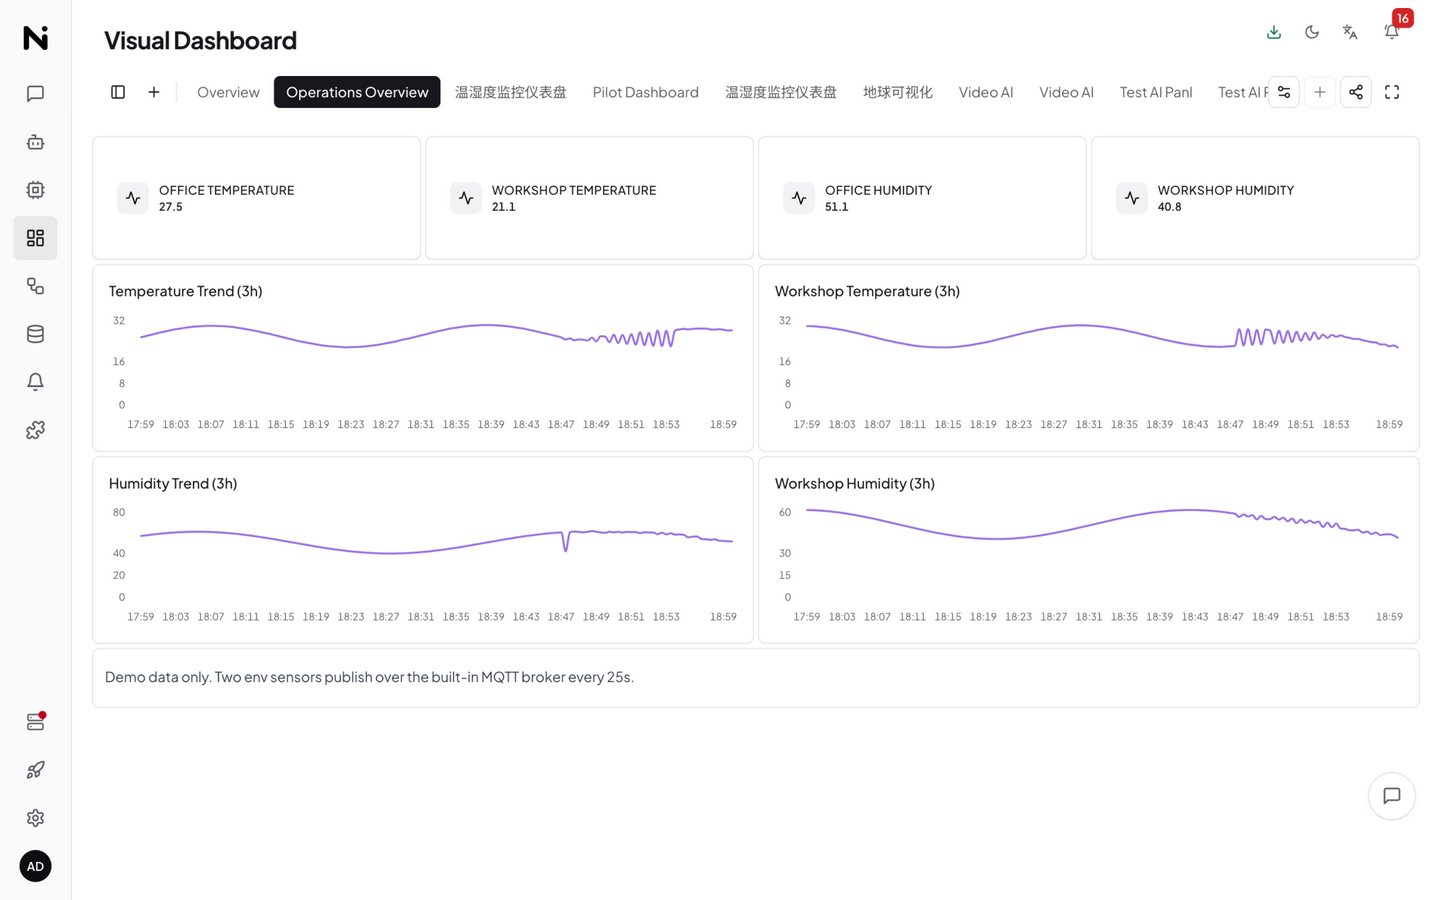Image resolution: width=1440 pixels, height=900 pixels.
Task: Click the chip device icon in sidebar
Action: [x=35, y=190]
